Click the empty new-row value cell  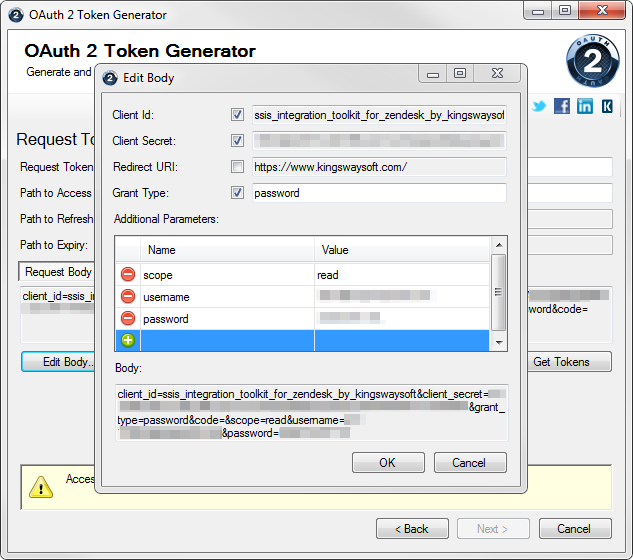point(402,340)
